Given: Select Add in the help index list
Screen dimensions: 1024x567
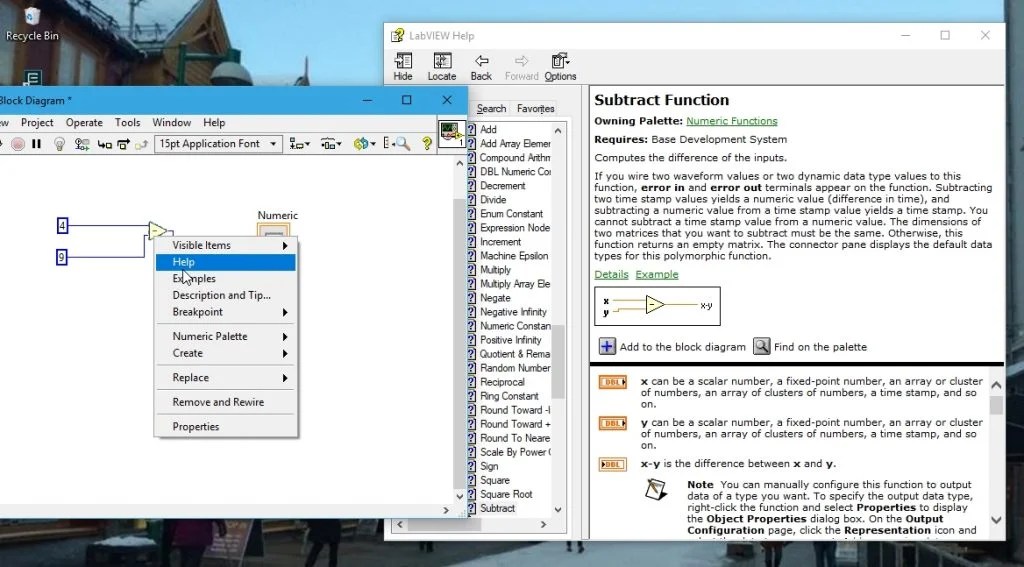Looking at the screenshot, I should pyautogui.click(x=488, y=129).
